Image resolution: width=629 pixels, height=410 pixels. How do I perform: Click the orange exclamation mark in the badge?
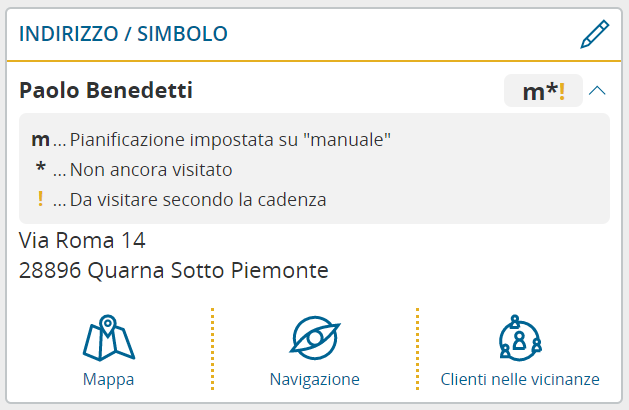[x=562, y=91]
